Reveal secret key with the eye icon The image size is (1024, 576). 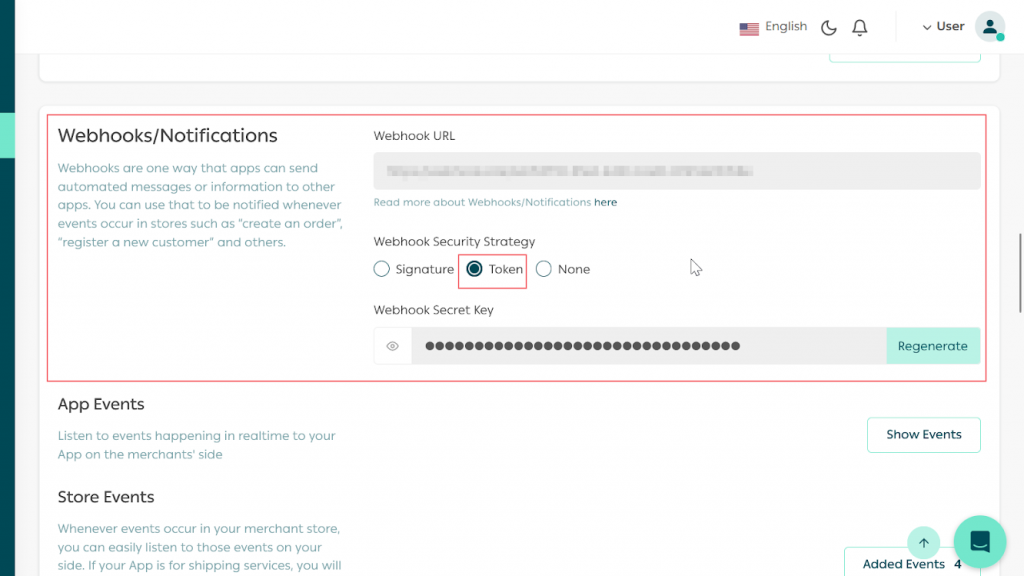click(393, 346)
